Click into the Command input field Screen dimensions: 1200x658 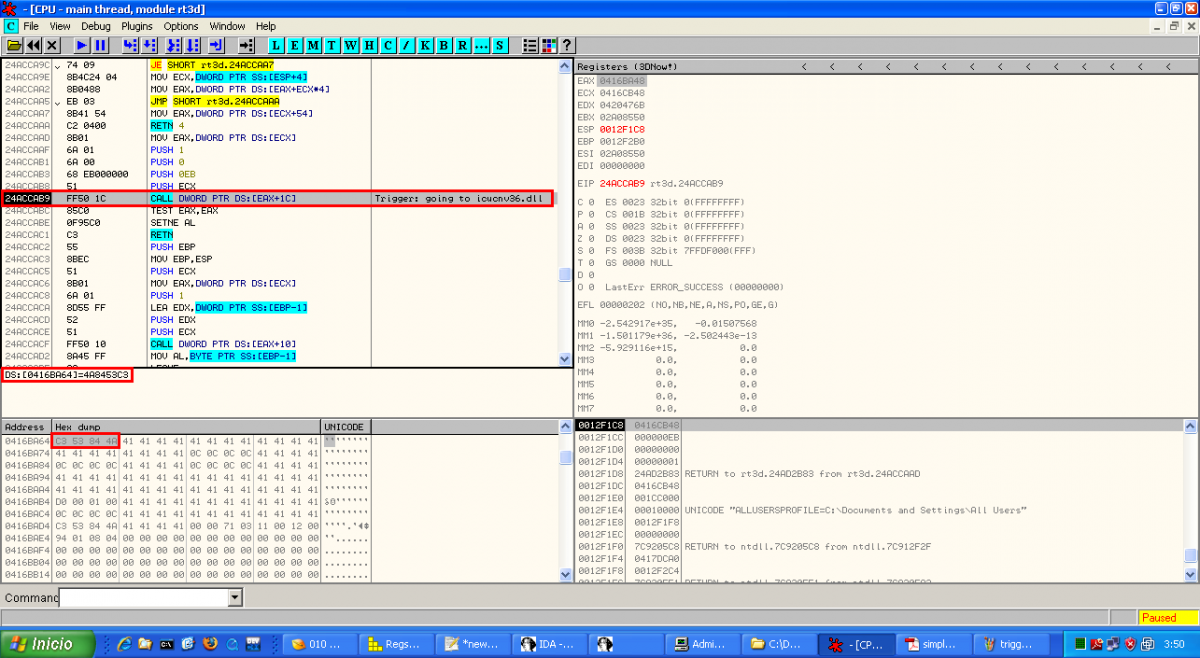click(x=143, y=598)
